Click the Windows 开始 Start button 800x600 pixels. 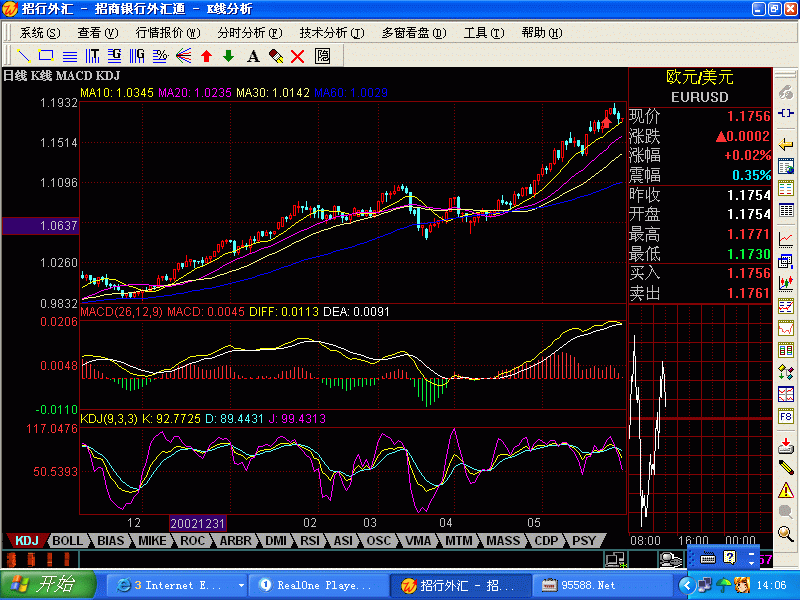click(48, 585)
